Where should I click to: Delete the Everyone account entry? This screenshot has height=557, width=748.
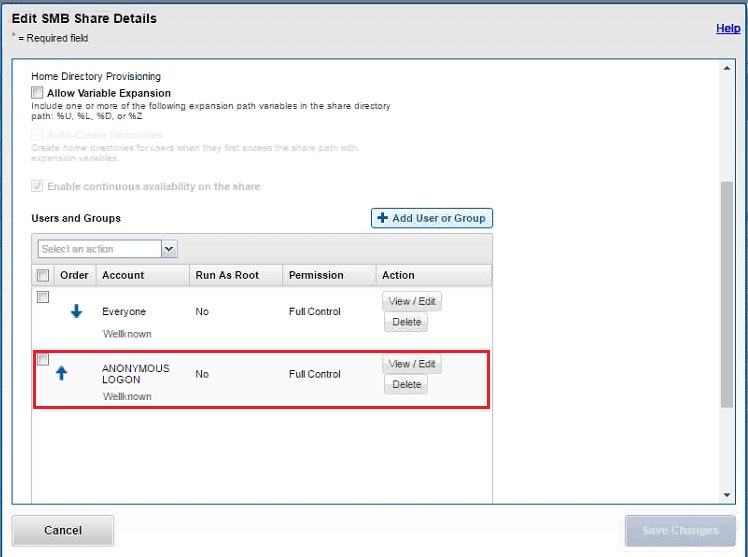(x=406, y=322)
